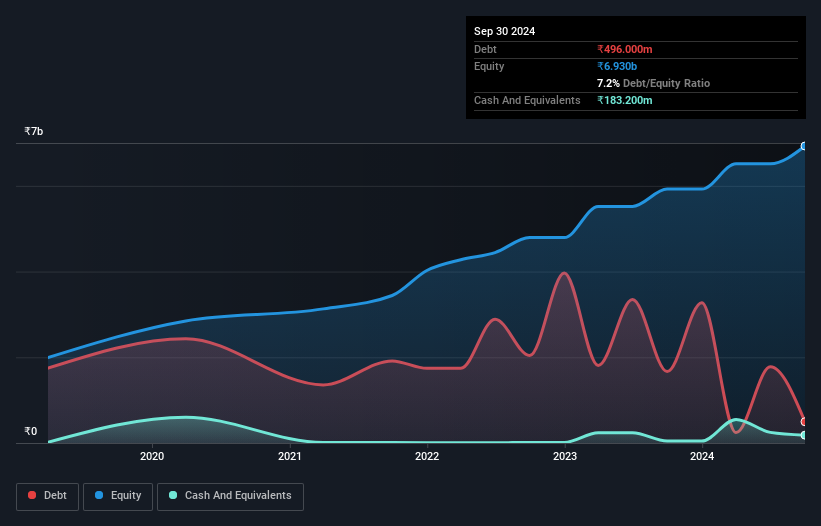Toggle the Debt legend button
821x526 pixels.
pyautogui.click(x=47, y=496)
